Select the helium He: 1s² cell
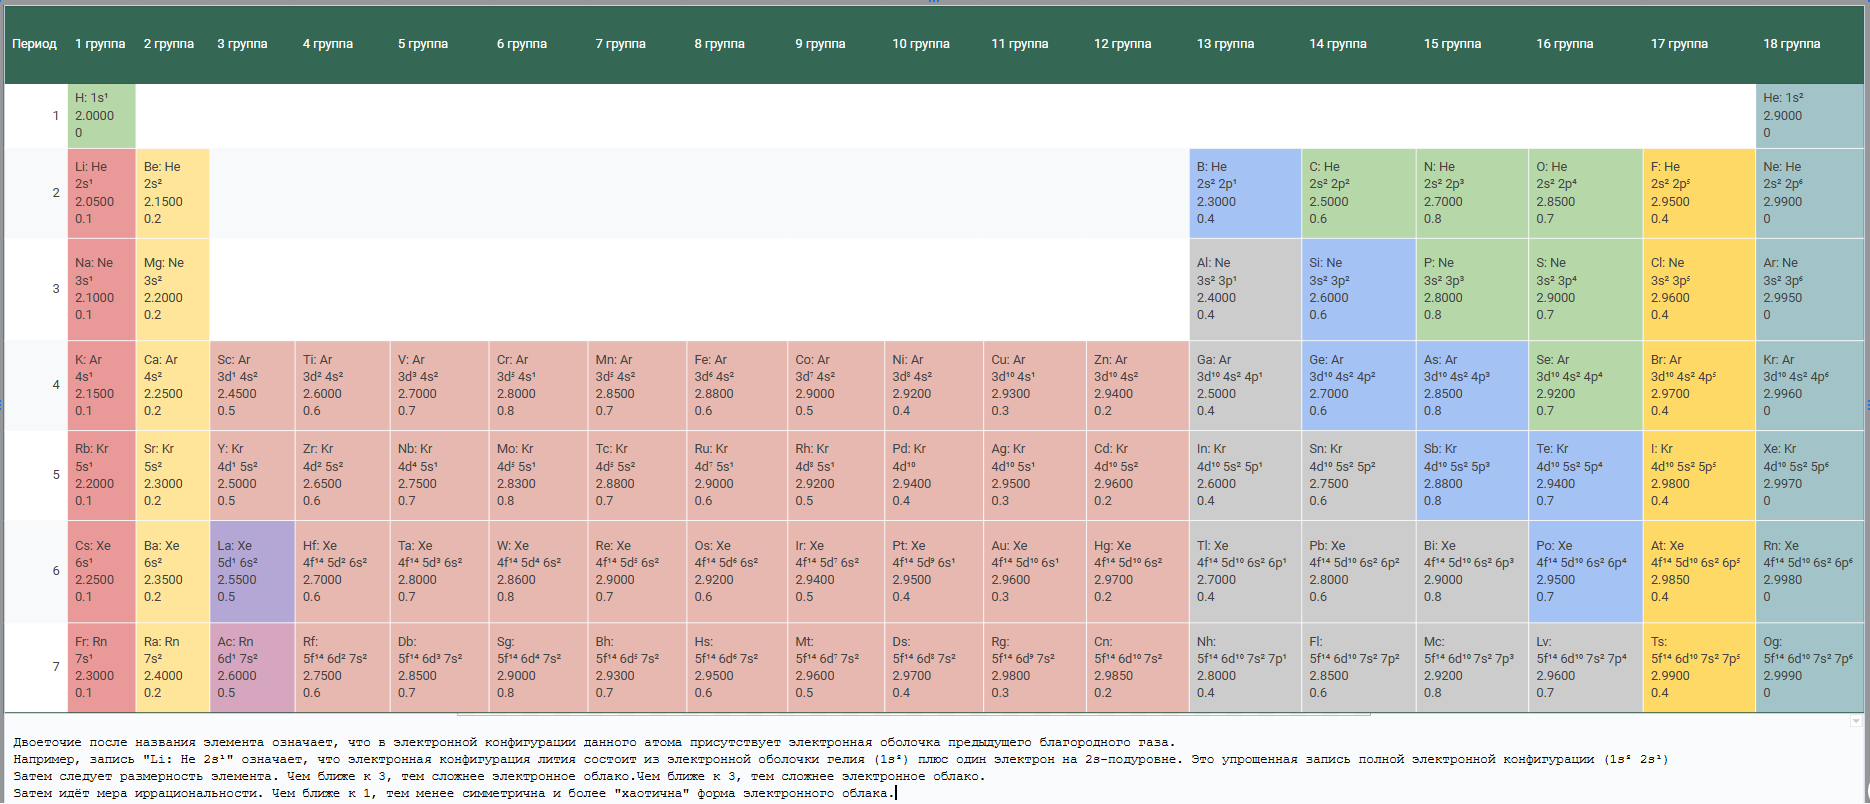Viewport: 1870px width, 804px height. tap(1808, 115)
